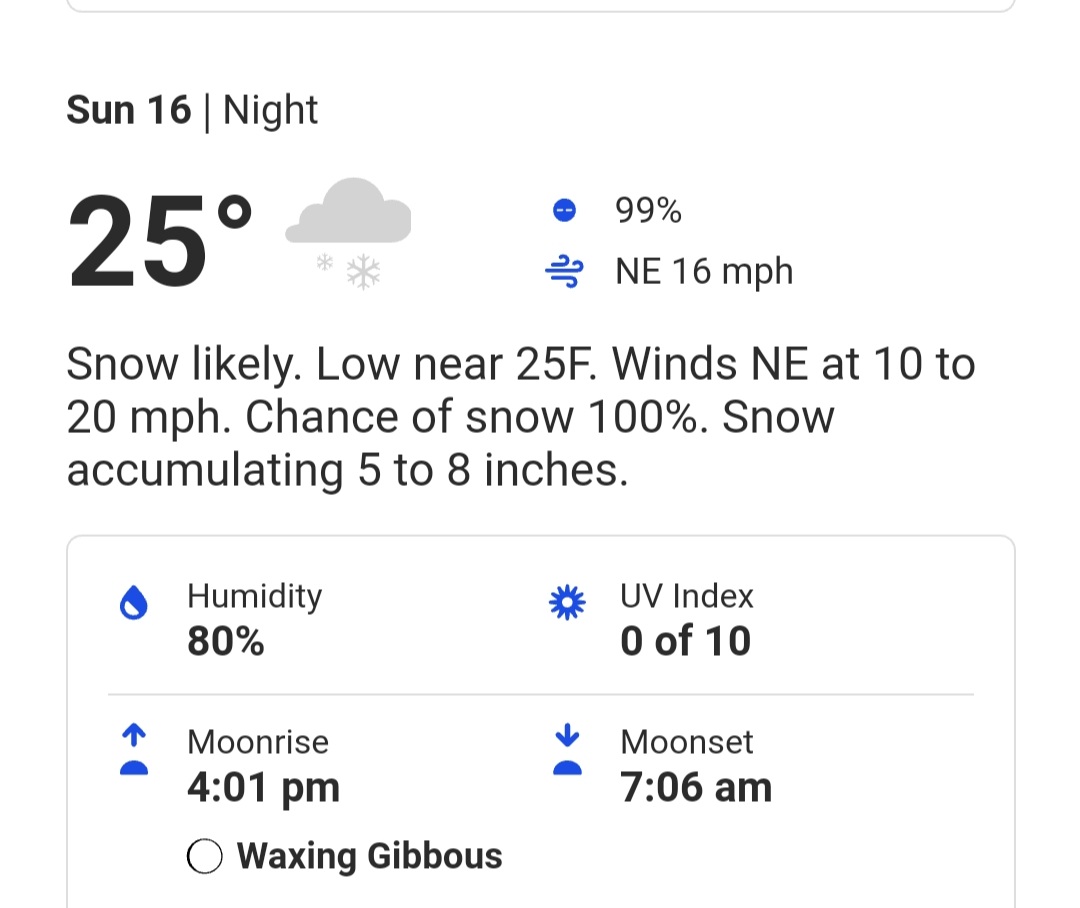Tap the NE 16 mph wind text

click(704, 271)
